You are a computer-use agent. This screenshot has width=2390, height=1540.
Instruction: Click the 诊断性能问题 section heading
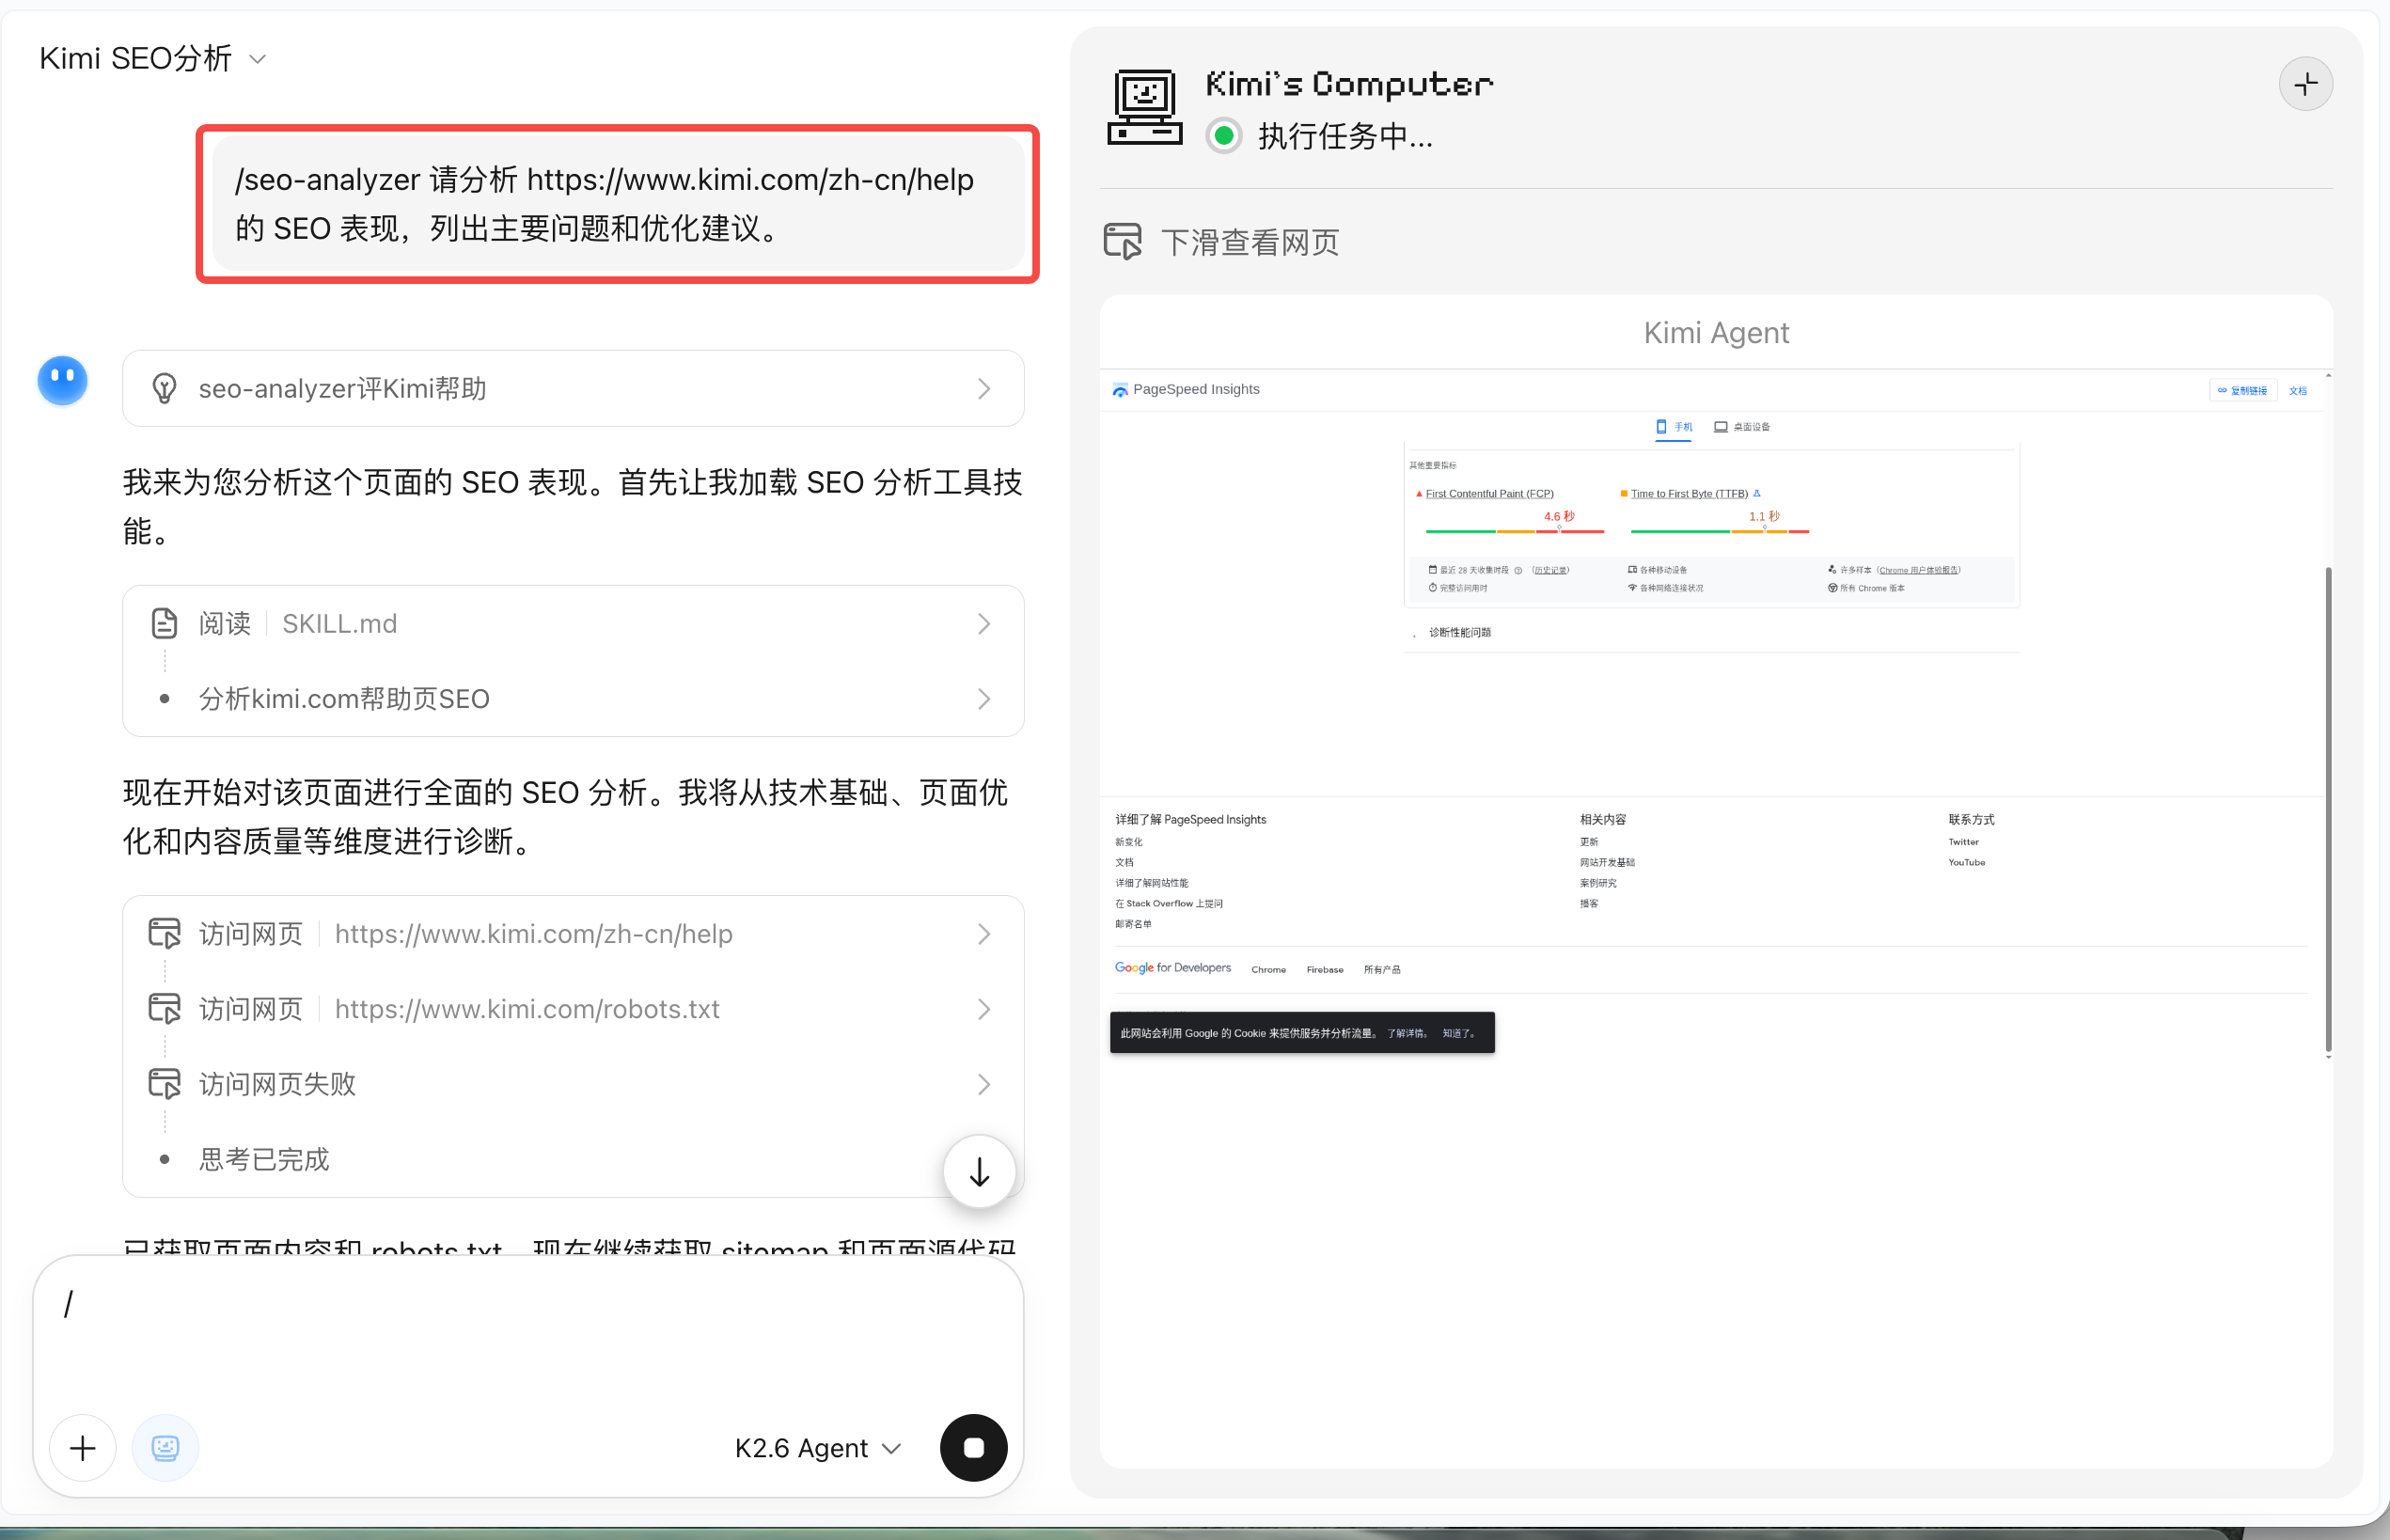tap(1459, 632)
